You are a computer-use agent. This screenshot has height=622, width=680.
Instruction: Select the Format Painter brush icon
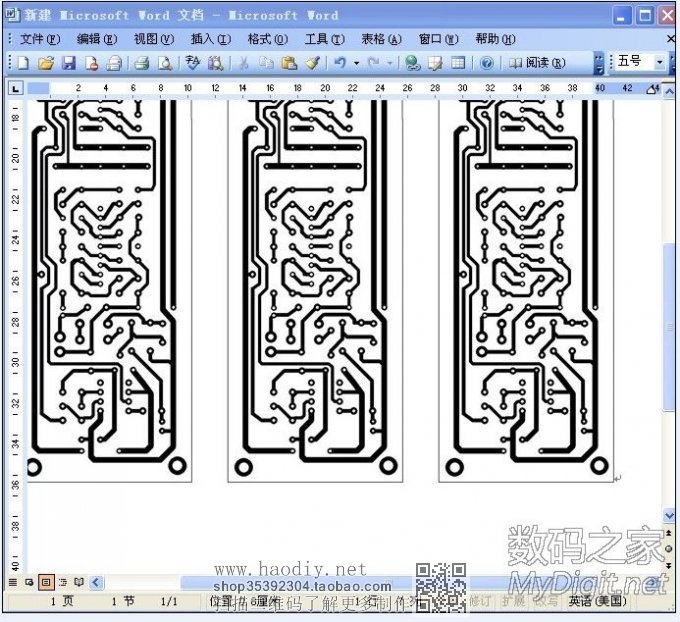click(312, 63)
